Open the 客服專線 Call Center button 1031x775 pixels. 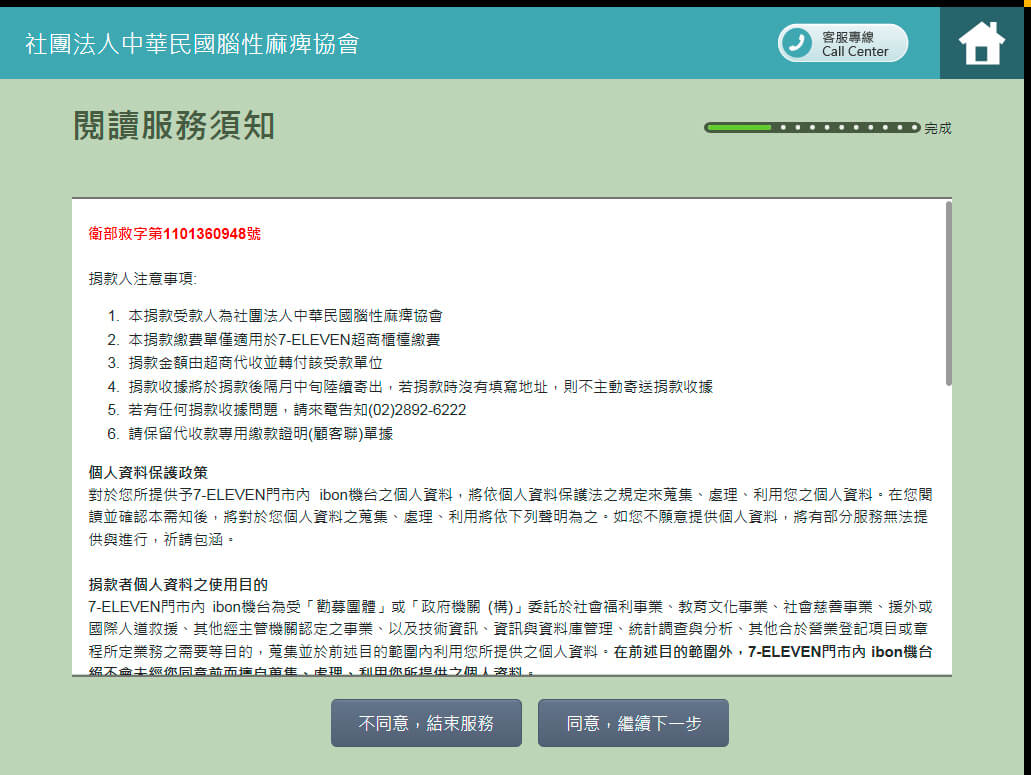842,43
